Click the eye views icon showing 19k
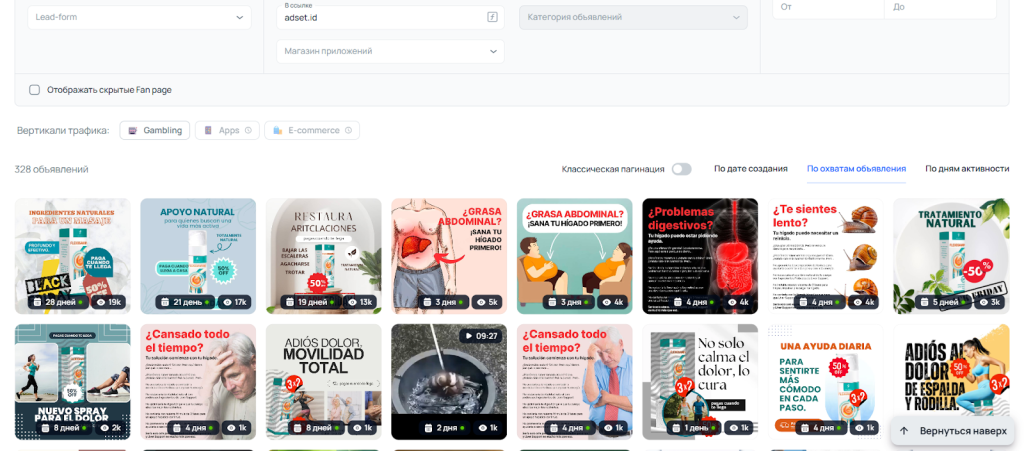Screen dimensions: 1024x451 pyautogui.click(x=99, y=301)
